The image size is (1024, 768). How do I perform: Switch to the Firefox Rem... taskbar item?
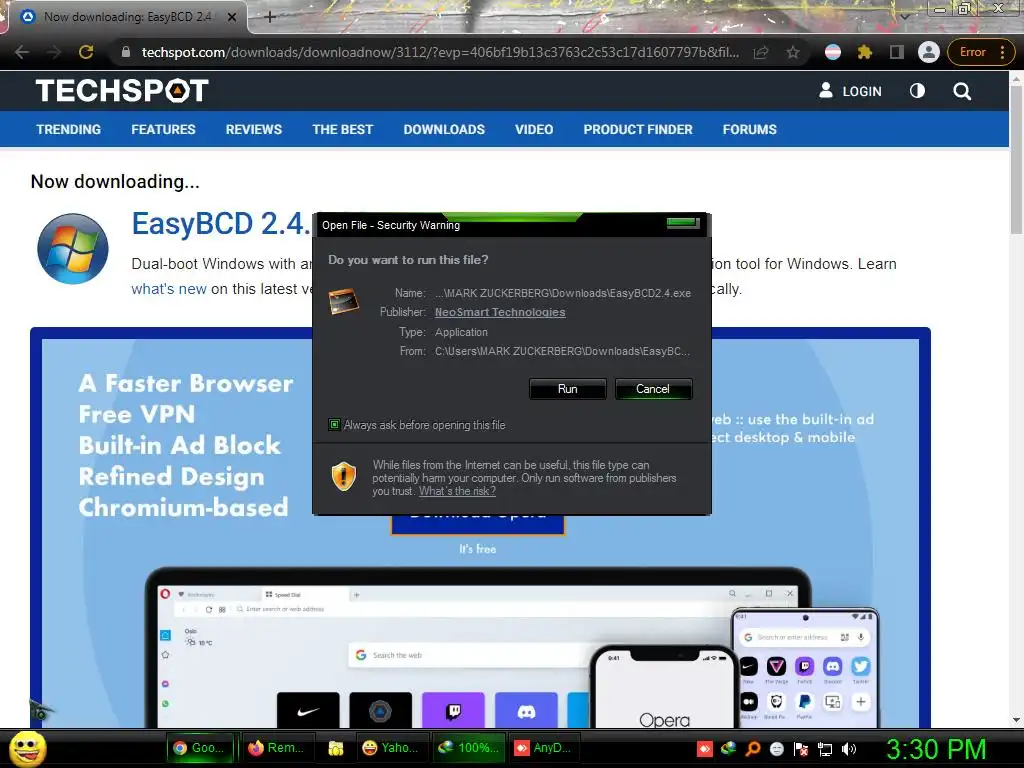(277, 748)
